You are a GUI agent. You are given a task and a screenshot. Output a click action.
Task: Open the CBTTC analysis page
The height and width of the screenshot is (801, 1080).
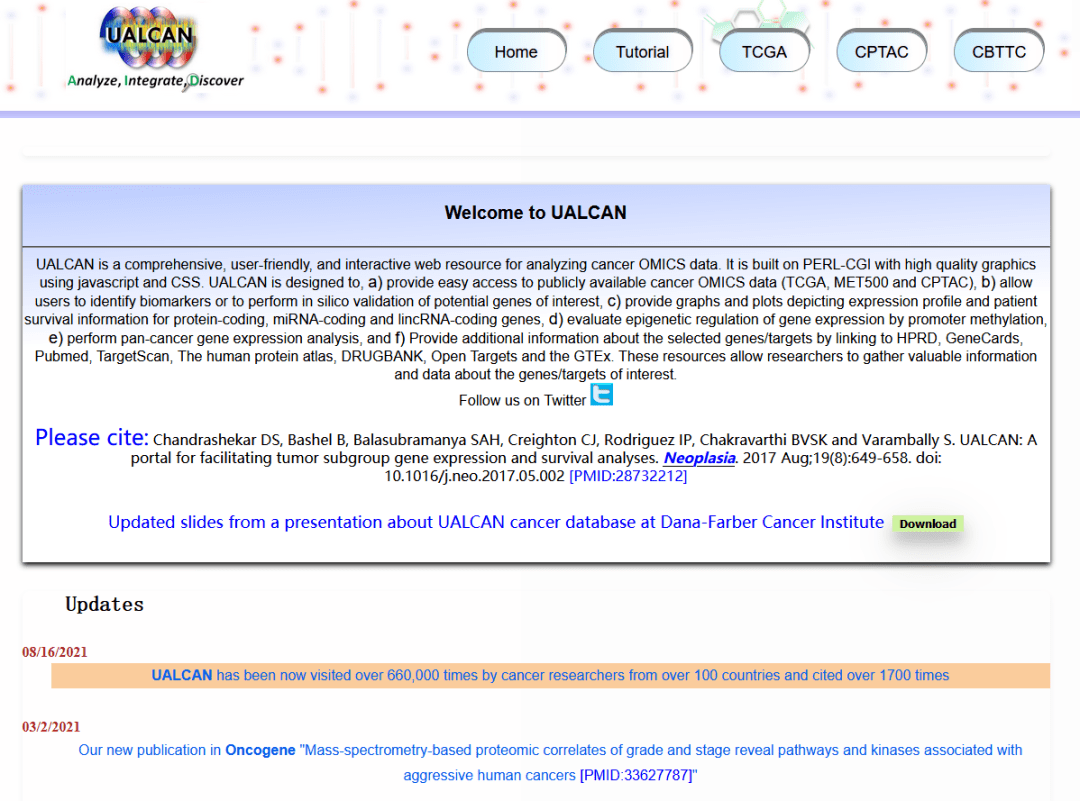(999, 52)
